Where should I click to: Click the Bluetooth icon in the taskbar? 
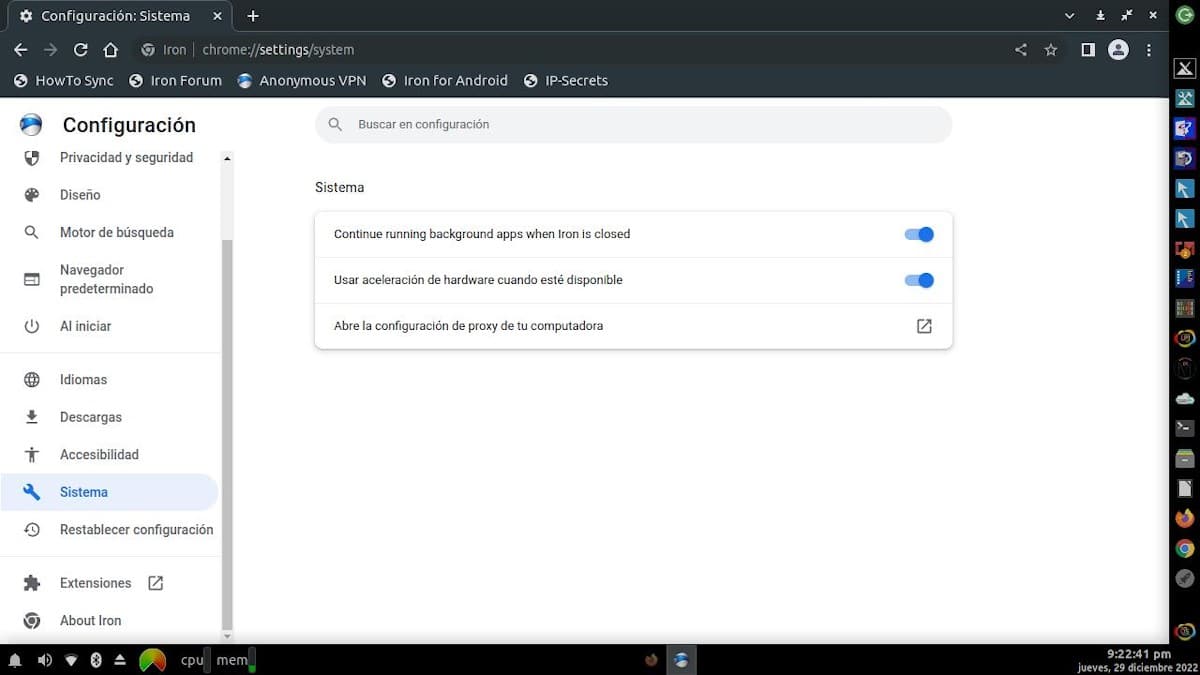coord(96,660)
